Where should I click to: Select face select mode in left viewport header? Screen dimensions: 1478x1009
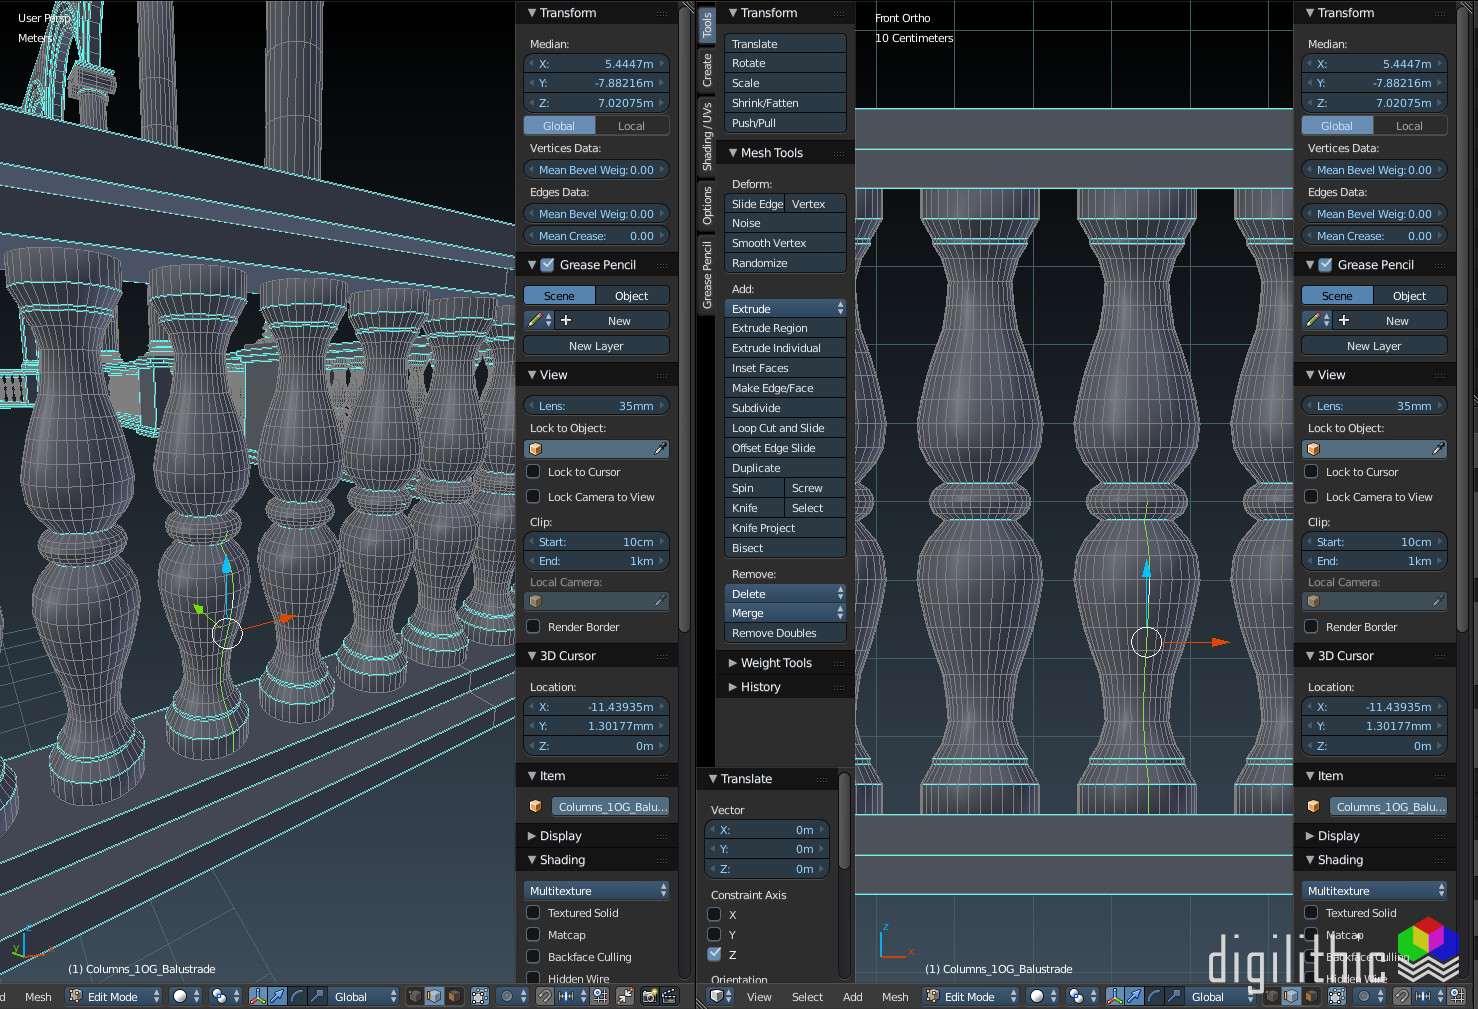(x=454, y=996)
